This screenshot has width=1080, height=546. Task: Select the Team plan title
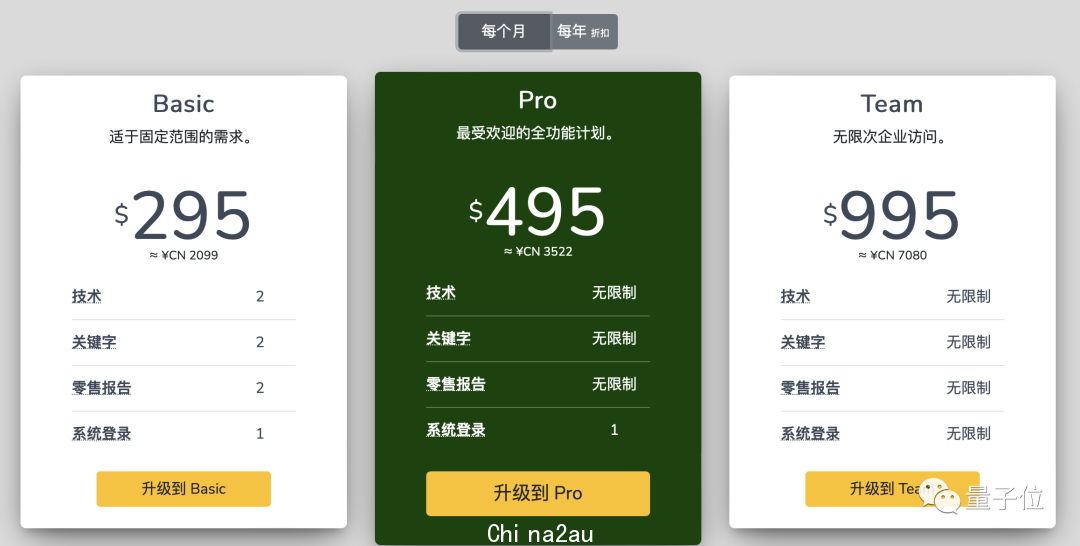click(x=891, y=104)
